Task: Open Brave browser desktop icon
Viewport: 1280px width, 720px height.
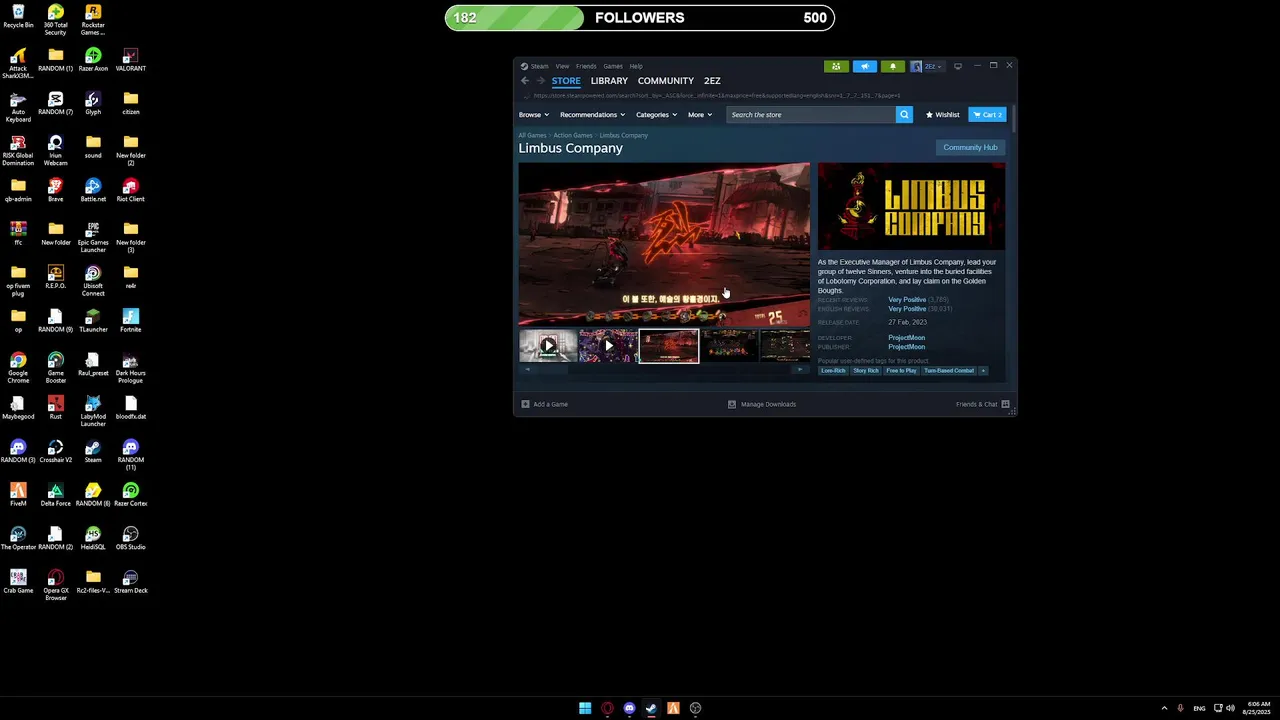Action: click(x=55, y=190)
